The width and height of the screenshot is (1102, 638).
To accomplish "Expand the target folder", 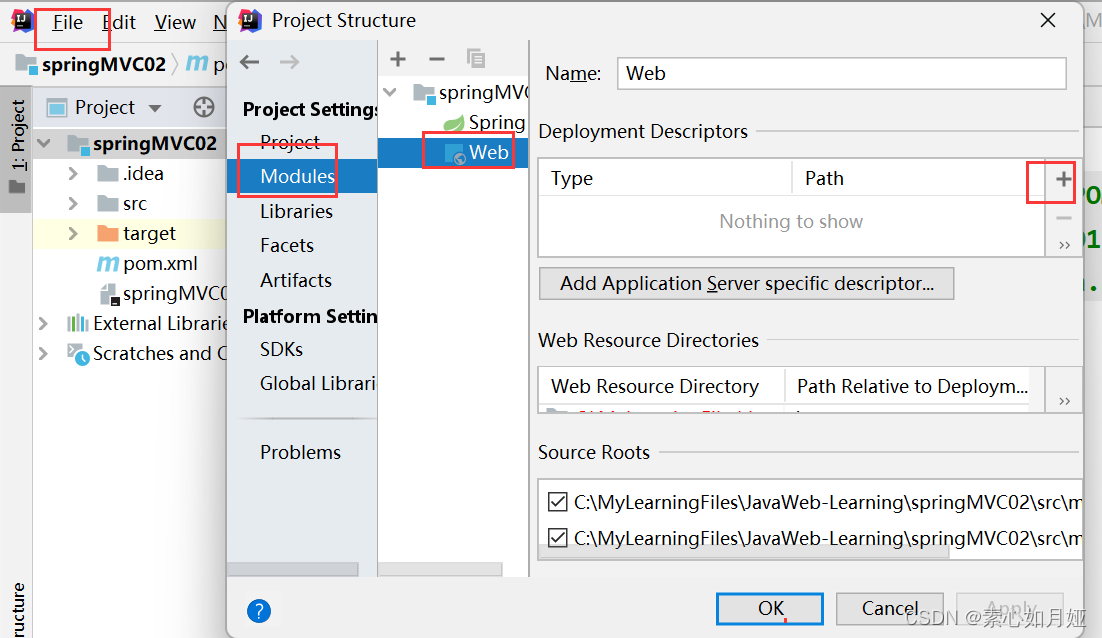I will [x=73, y=233].
